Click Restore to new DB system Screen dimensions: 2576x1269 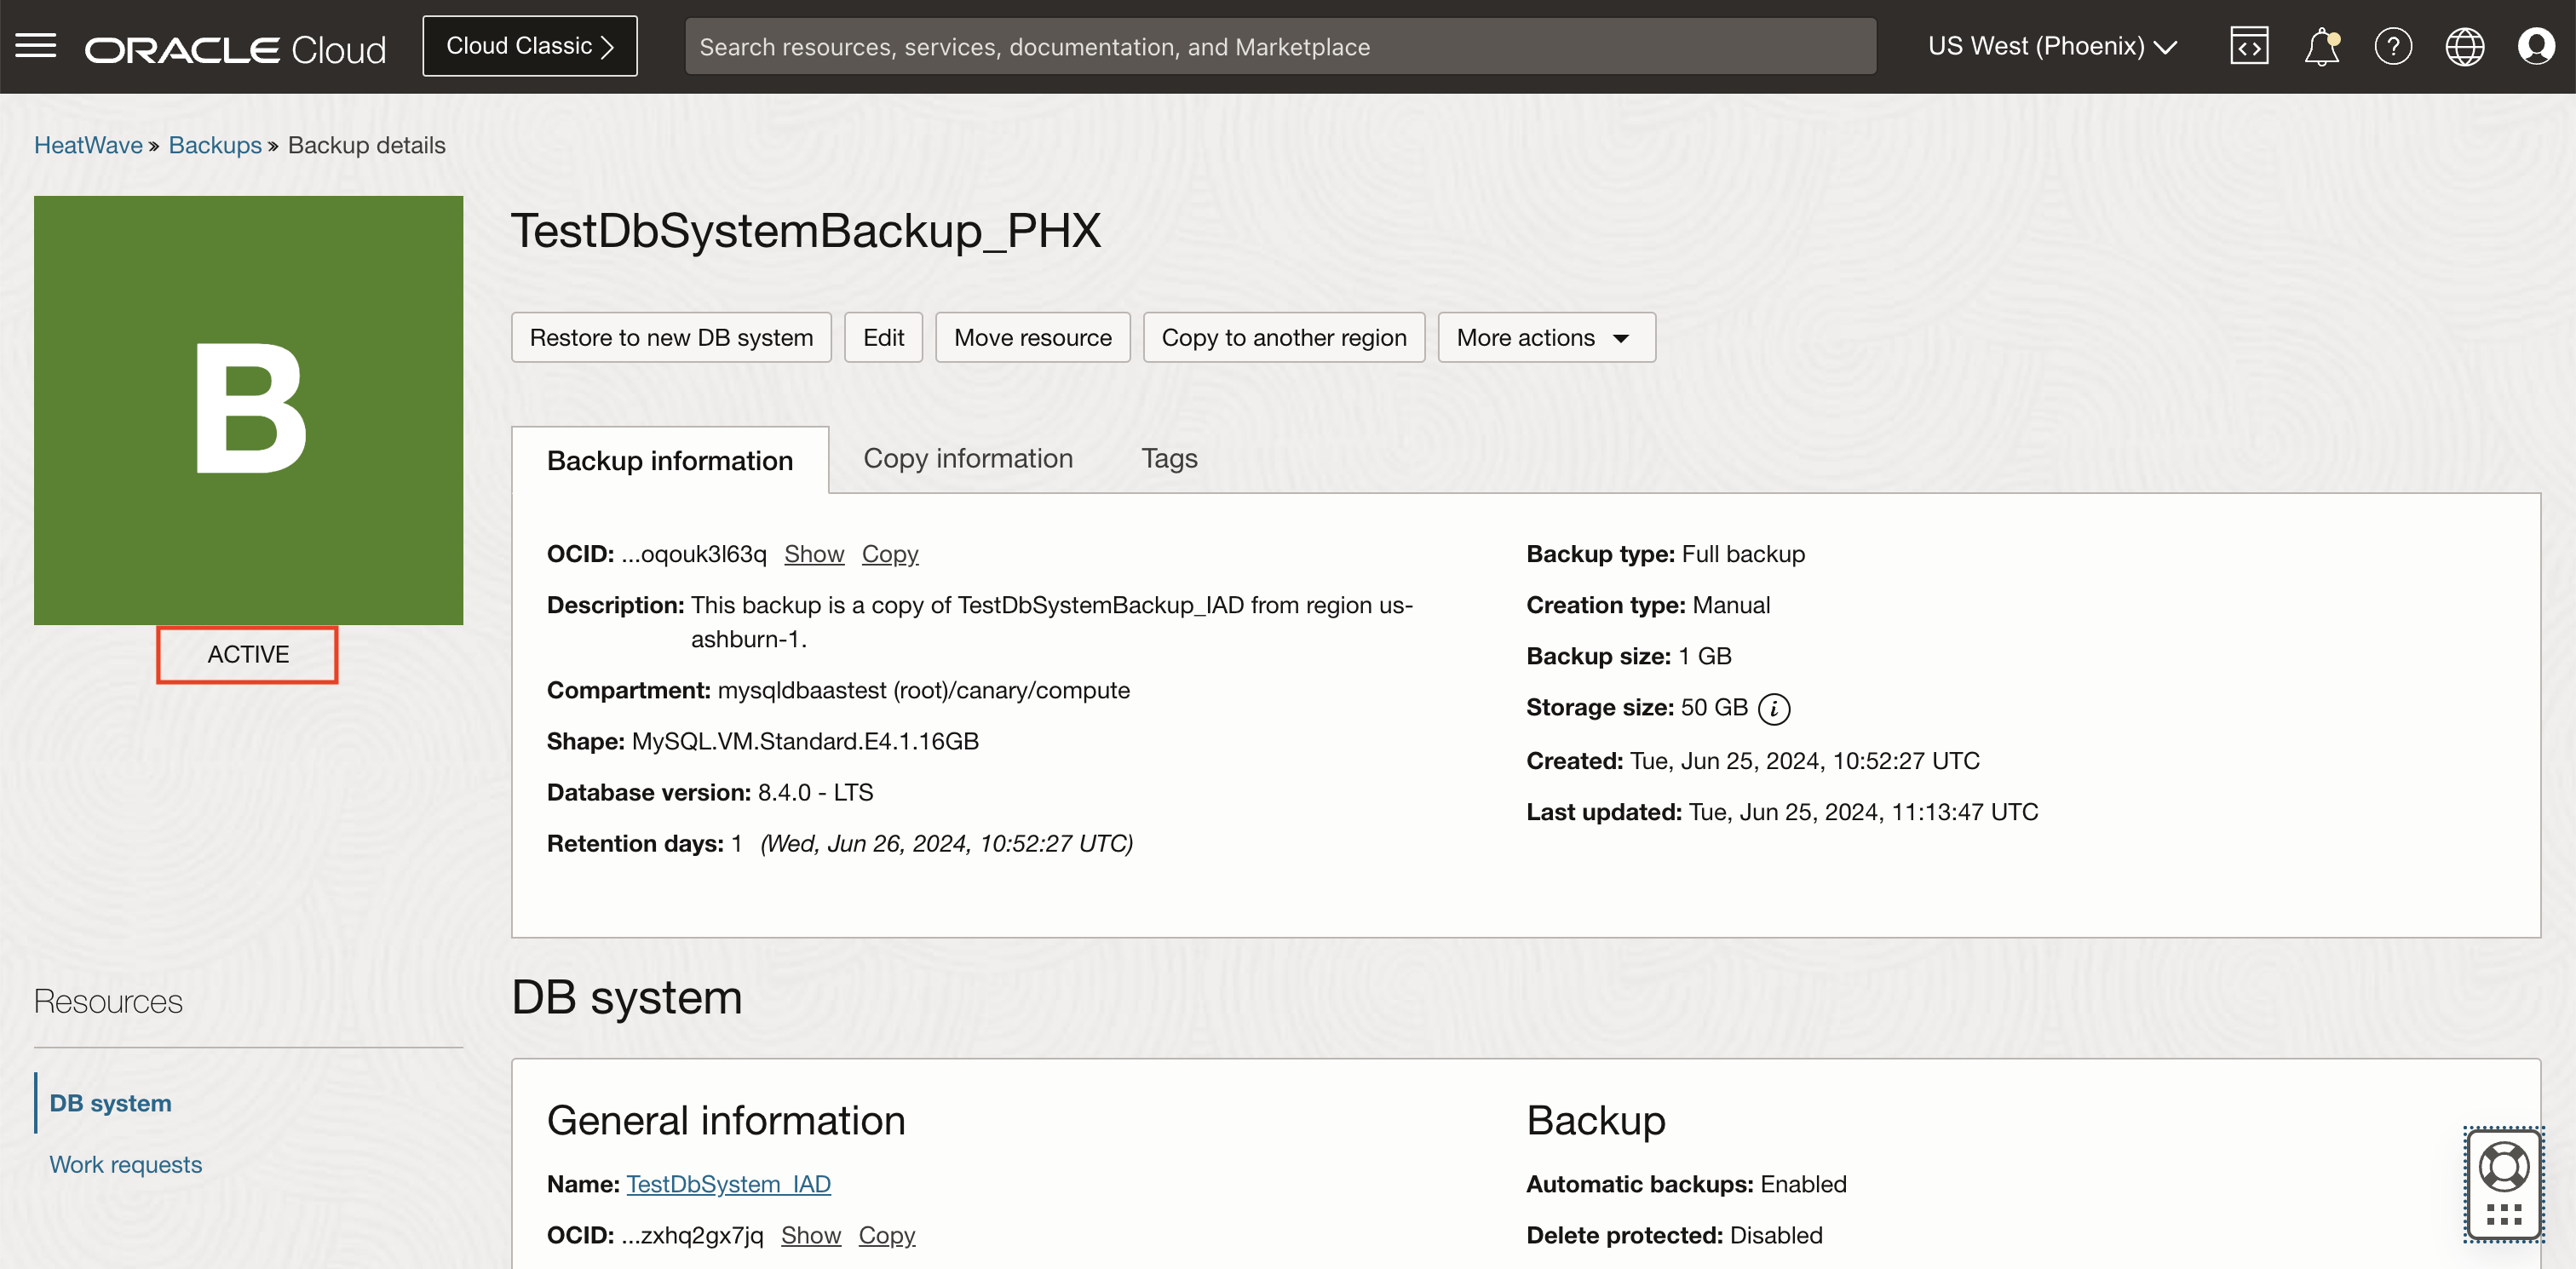click(x=671, y=338)
